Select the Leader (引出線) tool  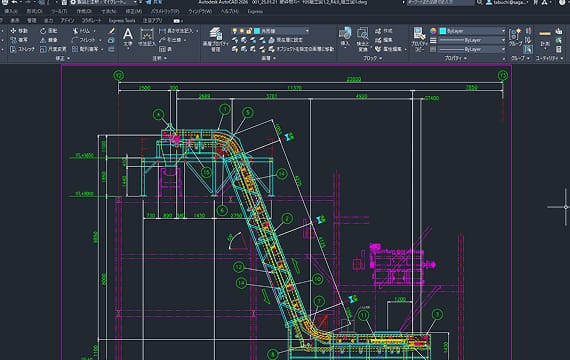tap(170, 40)
